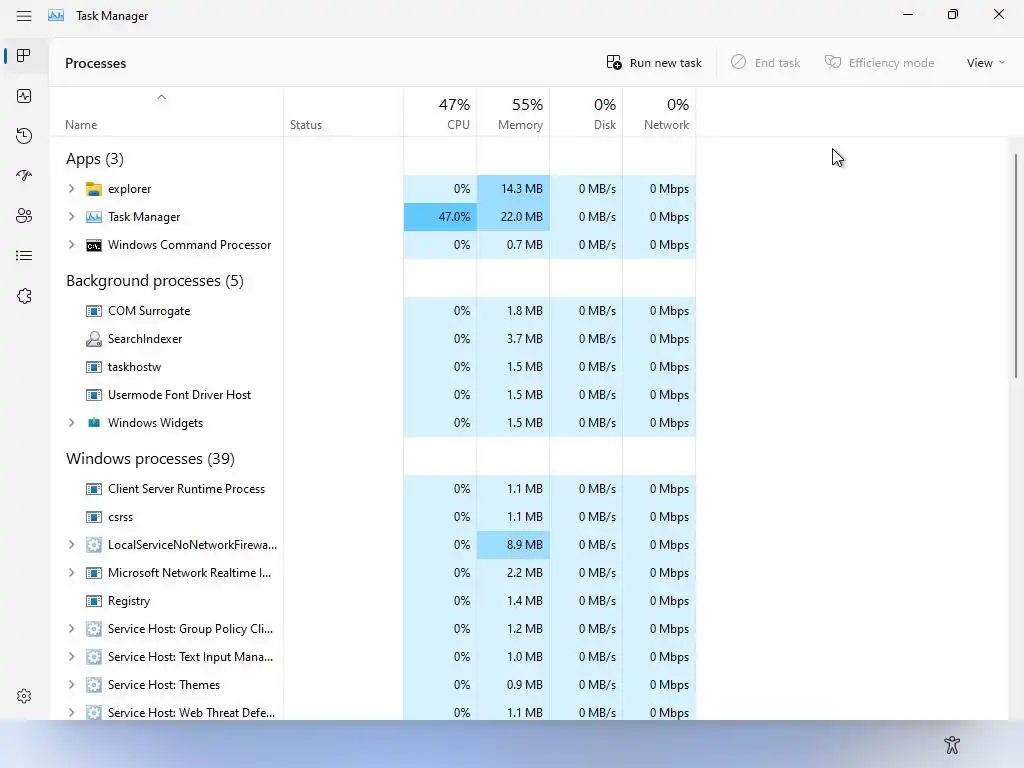This screenshot has width=1024, height=768.
Task: Open the View dropdown menu
Action: point(985,63)
